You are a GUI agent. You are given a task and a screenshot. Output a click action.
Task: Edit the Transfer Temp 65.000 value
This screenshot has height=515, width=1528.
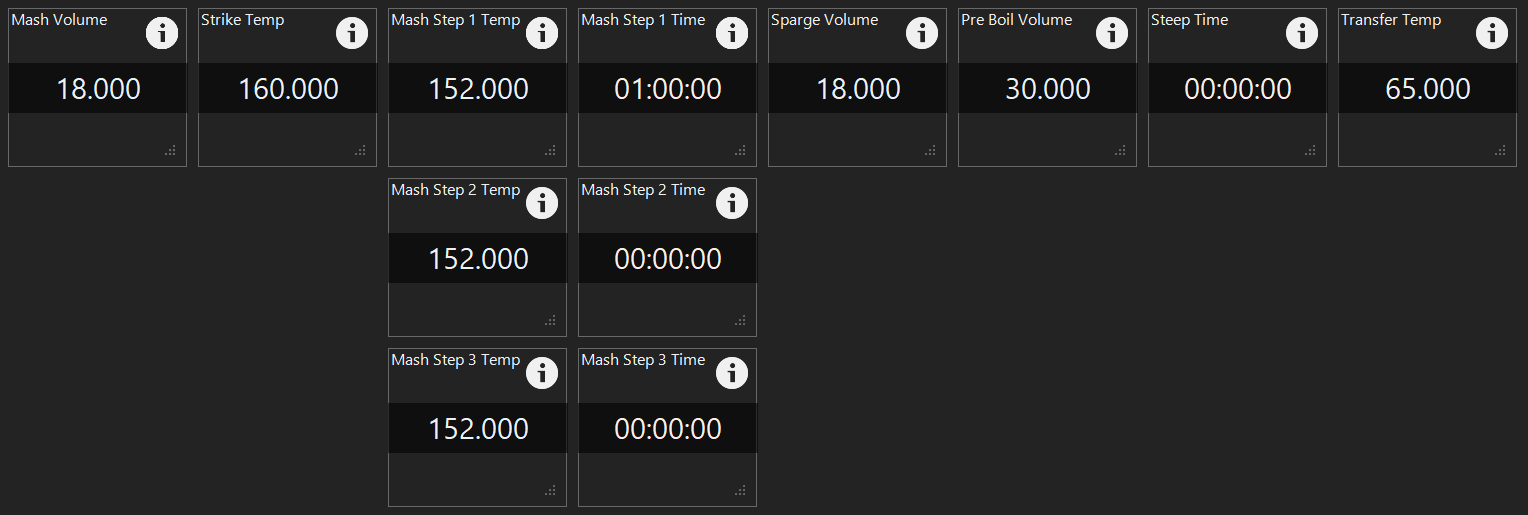pos(1428,88)
